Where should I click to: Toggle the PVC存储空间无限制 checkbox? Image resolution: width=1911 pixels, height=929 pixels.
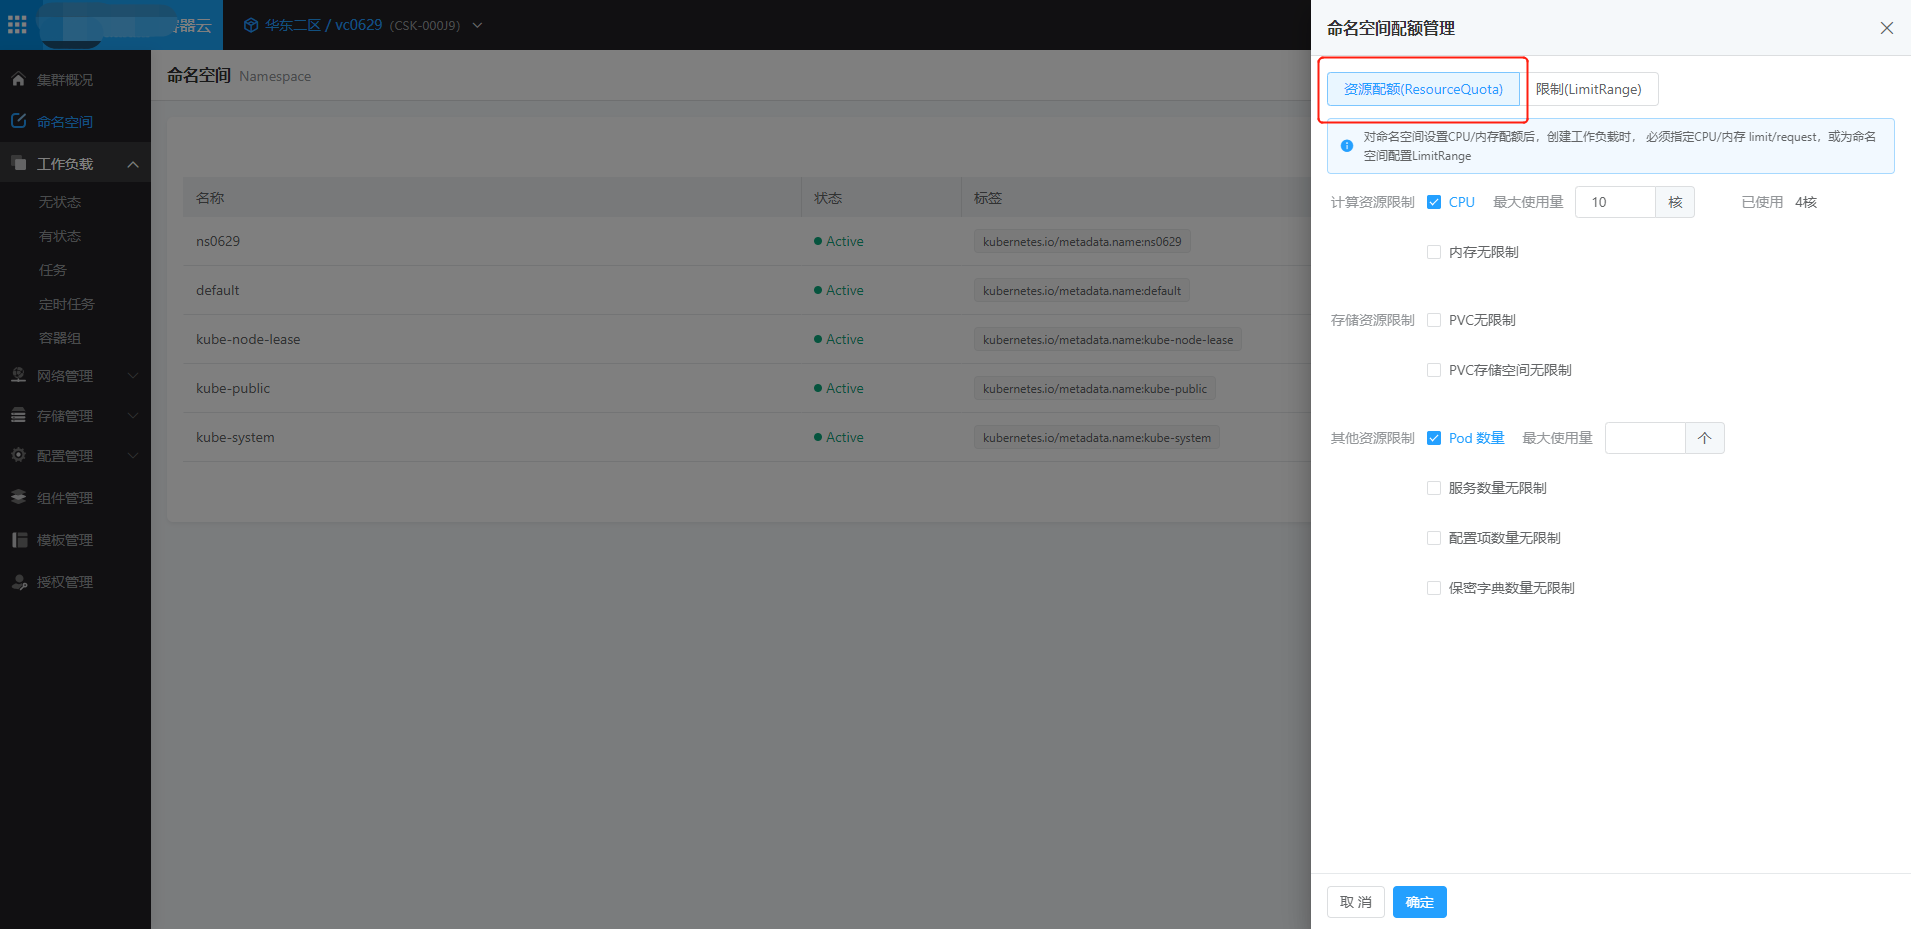click(1434, 370)
